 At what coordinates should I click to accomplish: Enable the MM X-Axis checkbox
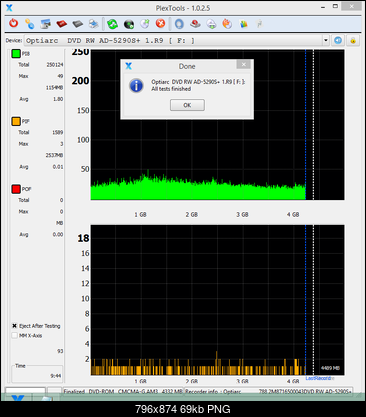click(15, 335)
